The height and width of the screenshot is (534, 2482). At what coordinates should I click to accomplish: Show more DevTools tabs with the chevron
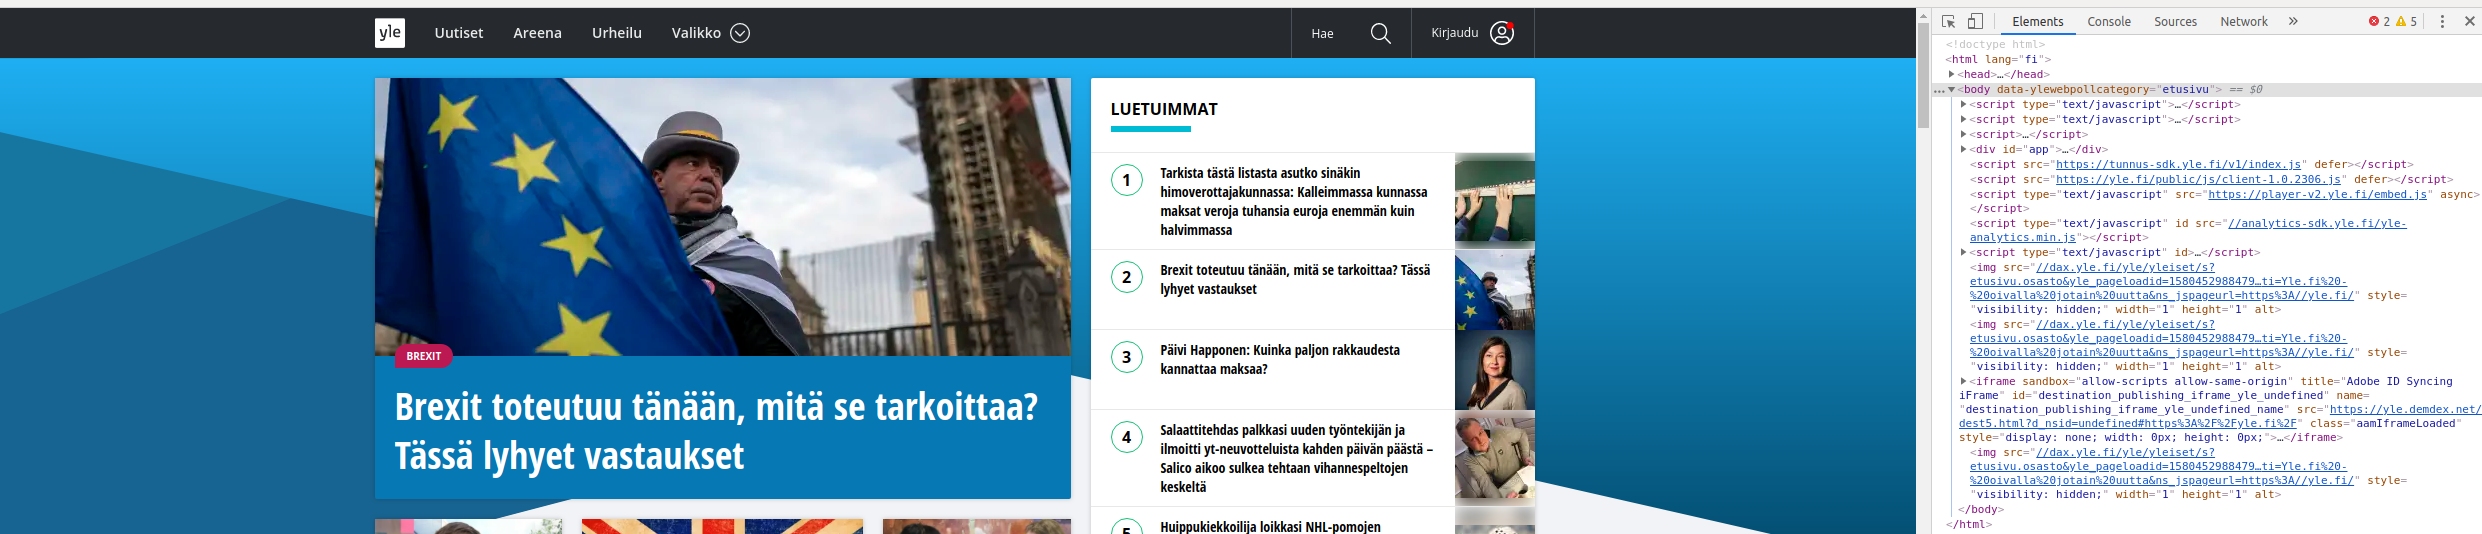[x=2293, y=21]
